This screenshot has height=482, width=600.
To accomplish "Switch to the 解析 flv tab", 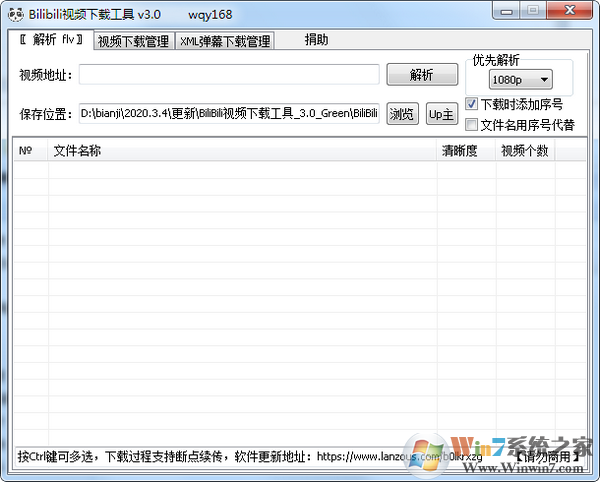I will [51, 39].
